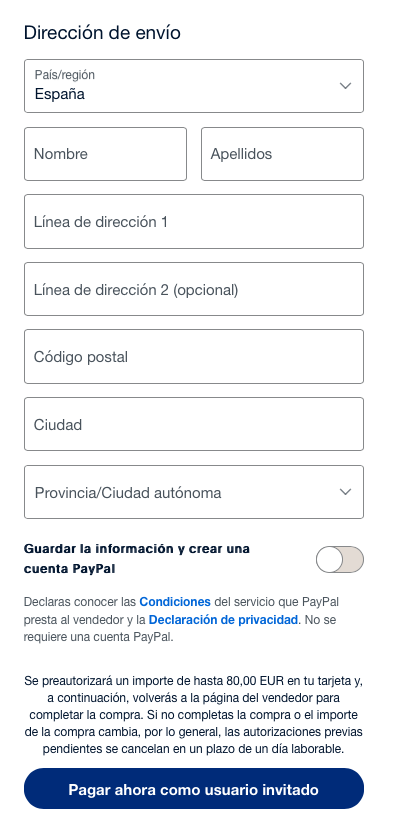Click Pagar ahora como usuario invitado

click(x=194, y=789)
